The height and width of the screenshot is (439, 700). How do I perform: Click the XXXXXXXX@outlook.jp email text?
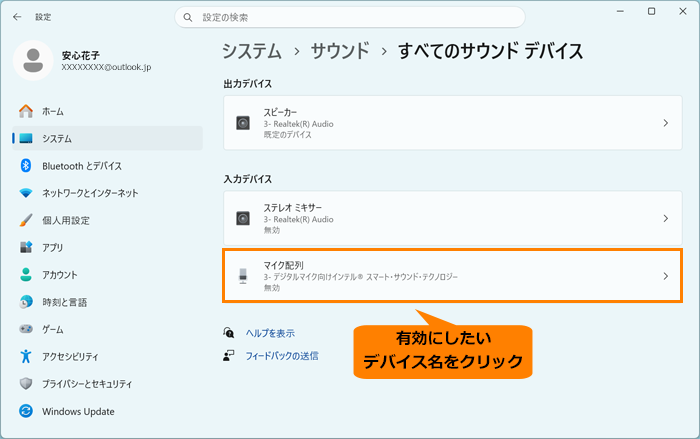[x=106, y=67]
